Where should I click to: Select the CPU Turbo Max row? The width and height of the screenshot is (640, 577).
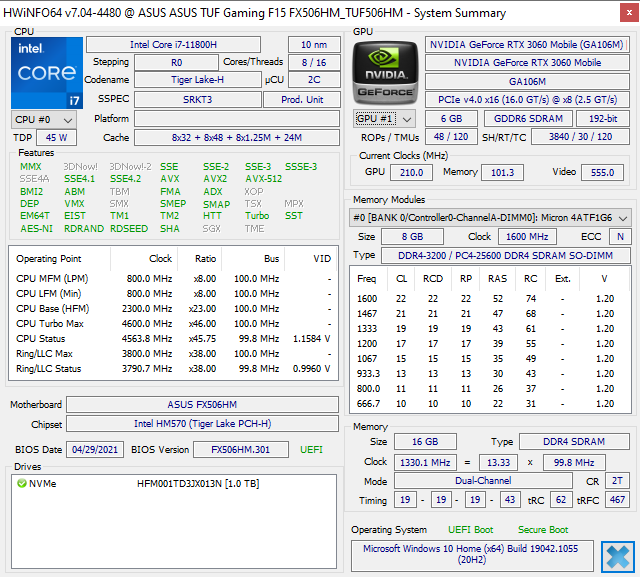tap(170, 324)
